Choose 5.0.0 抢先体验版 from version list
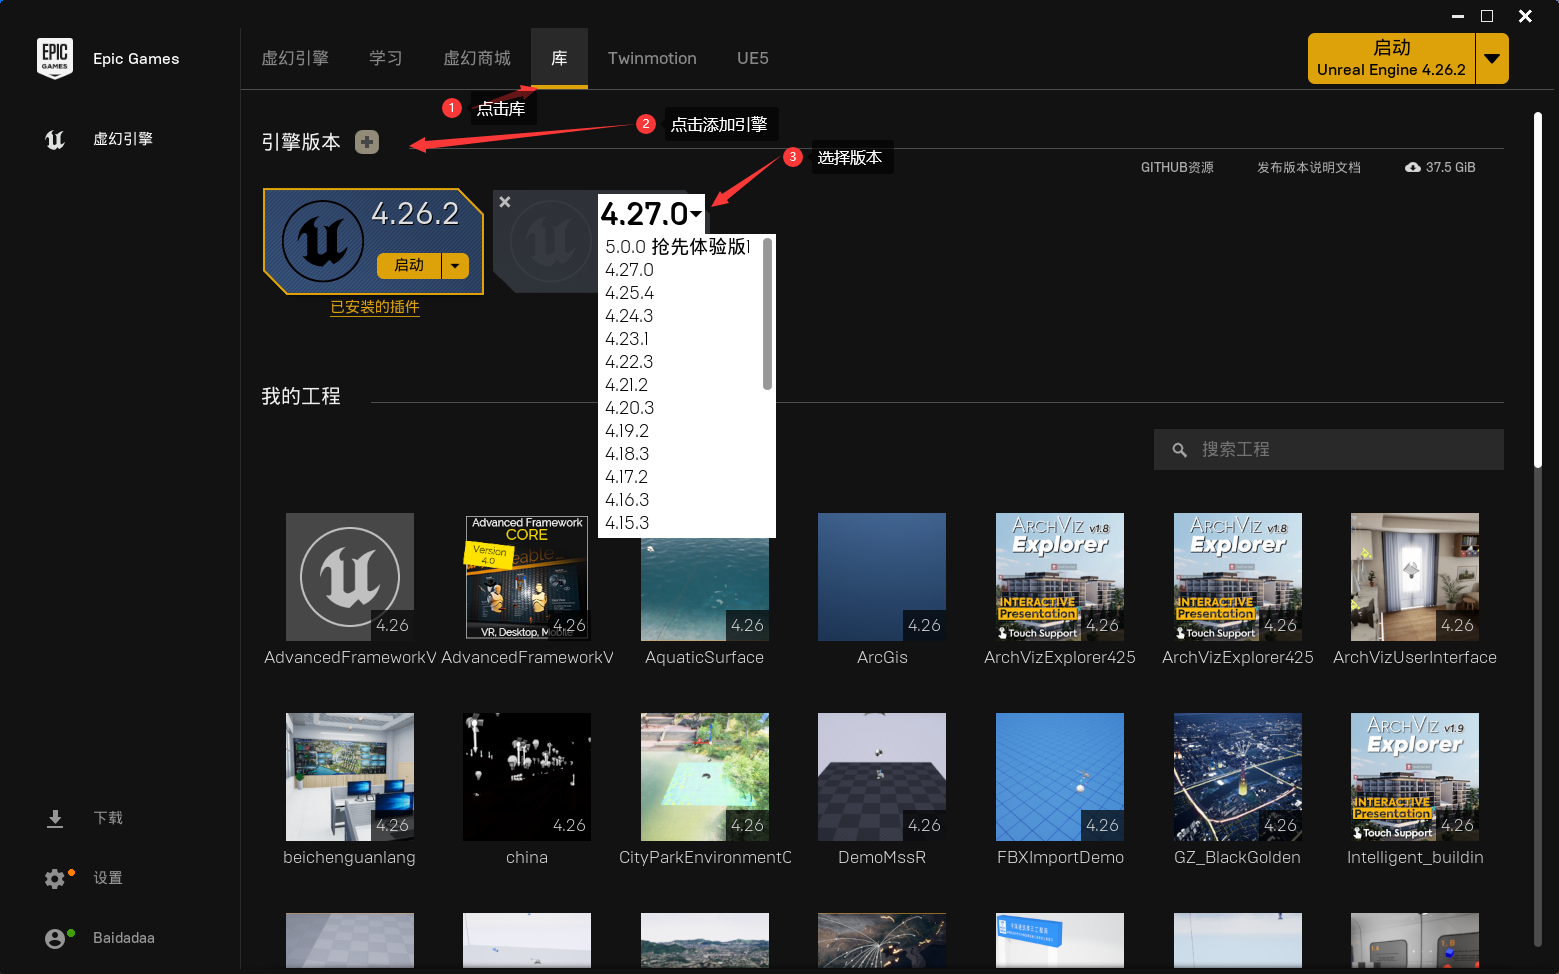1559x974 pixels. click(680, 246)
